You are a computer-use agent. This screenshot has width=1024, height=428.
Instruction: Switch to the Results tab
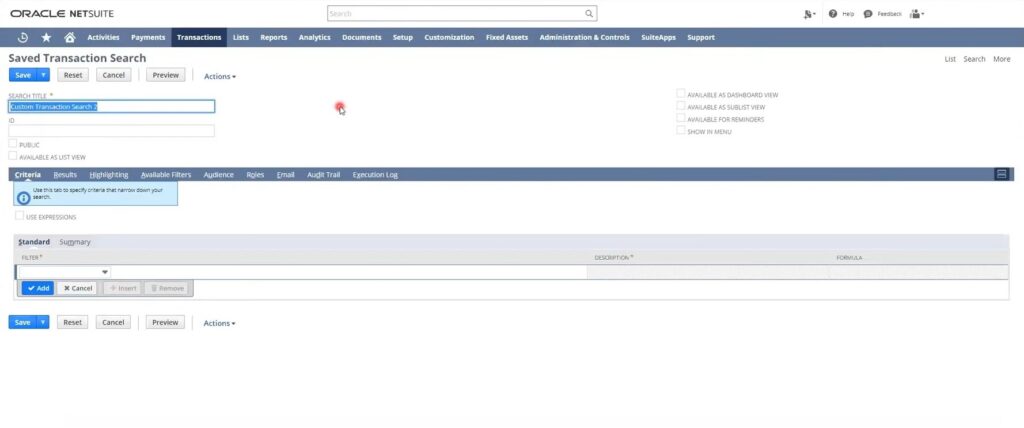point(65,174)
